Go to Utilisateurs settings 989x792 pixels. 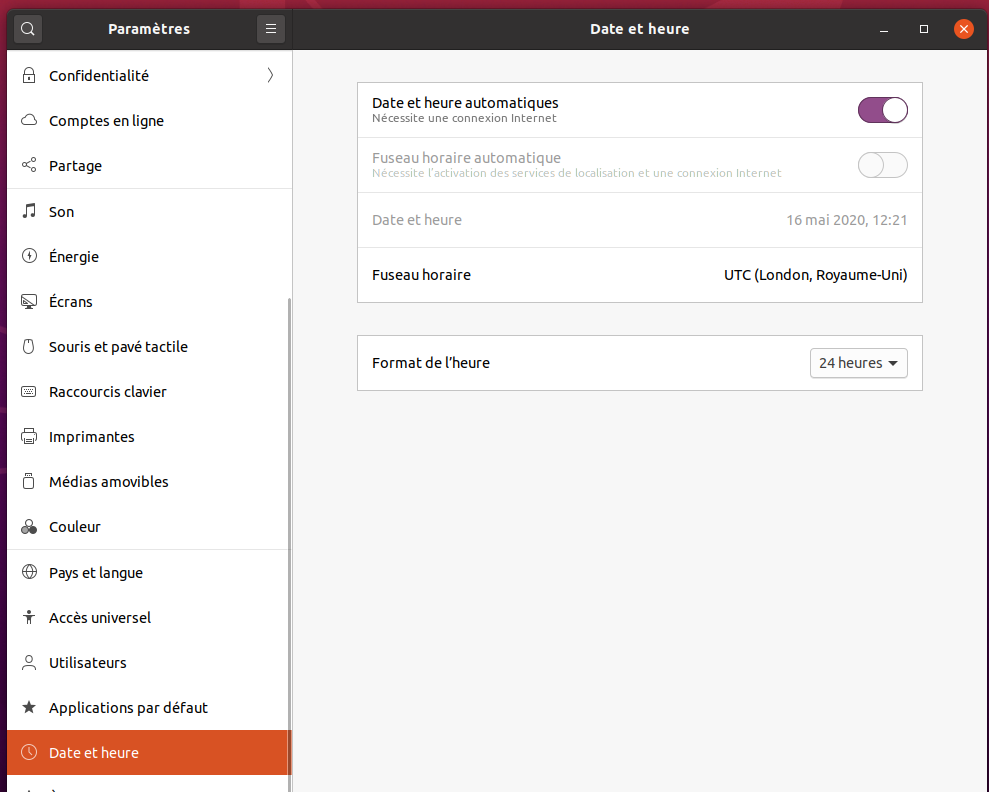149,663
